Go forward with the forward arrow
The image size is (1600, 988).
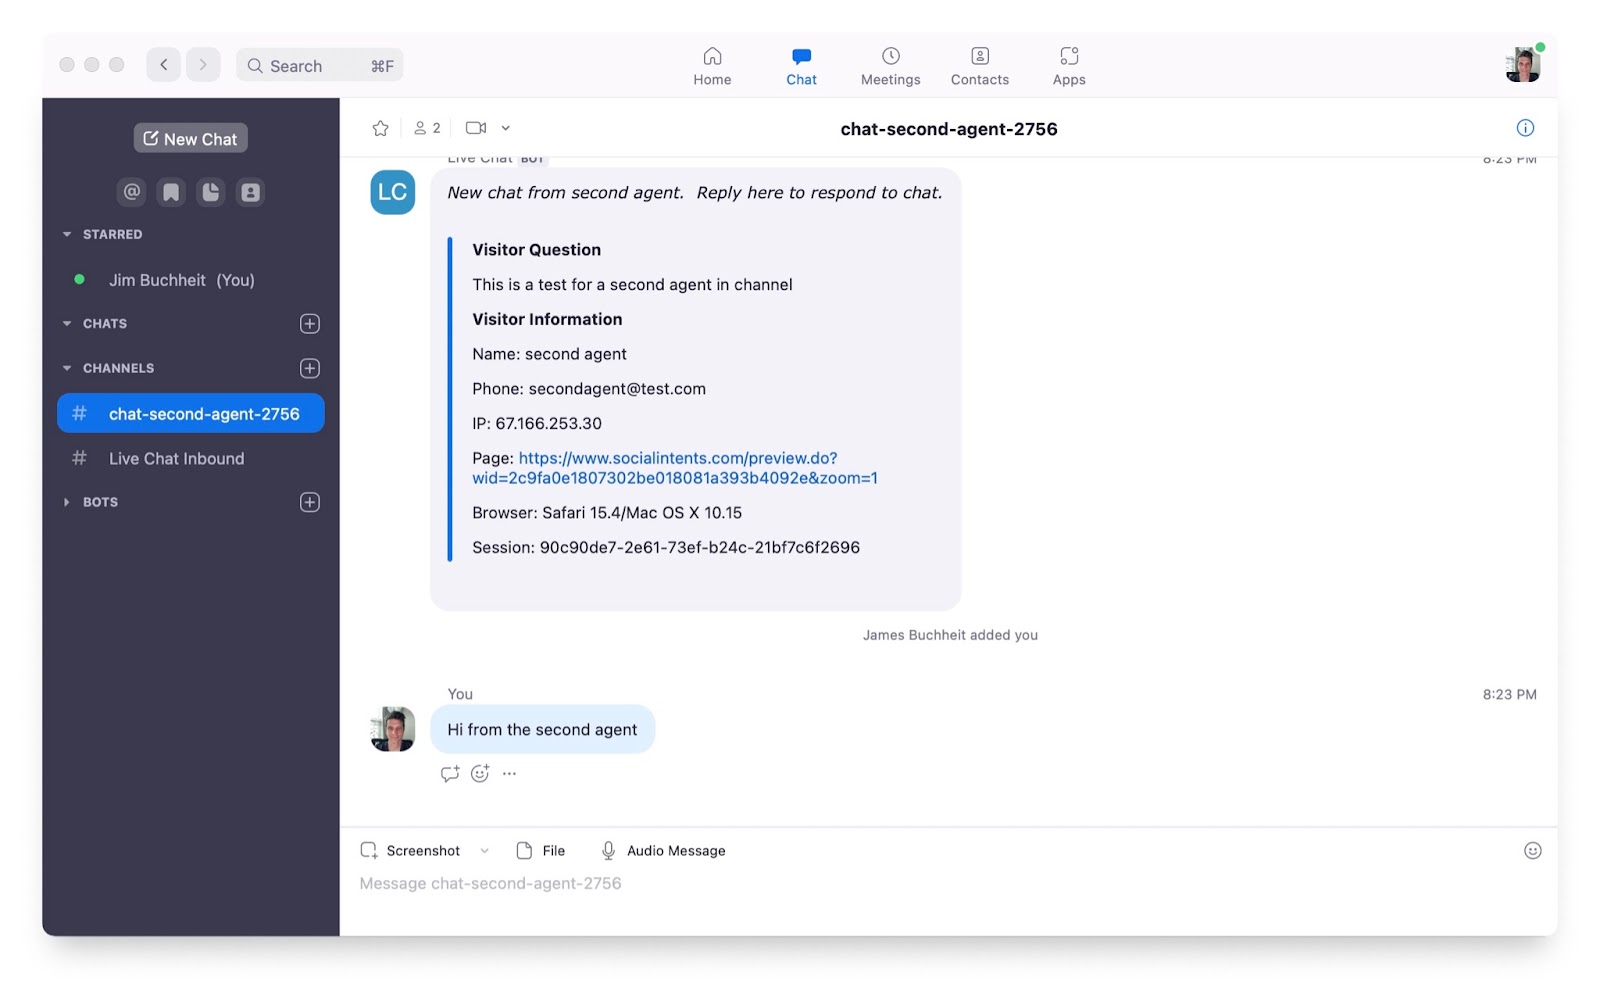pyautogui.click(x=203, y=65)
